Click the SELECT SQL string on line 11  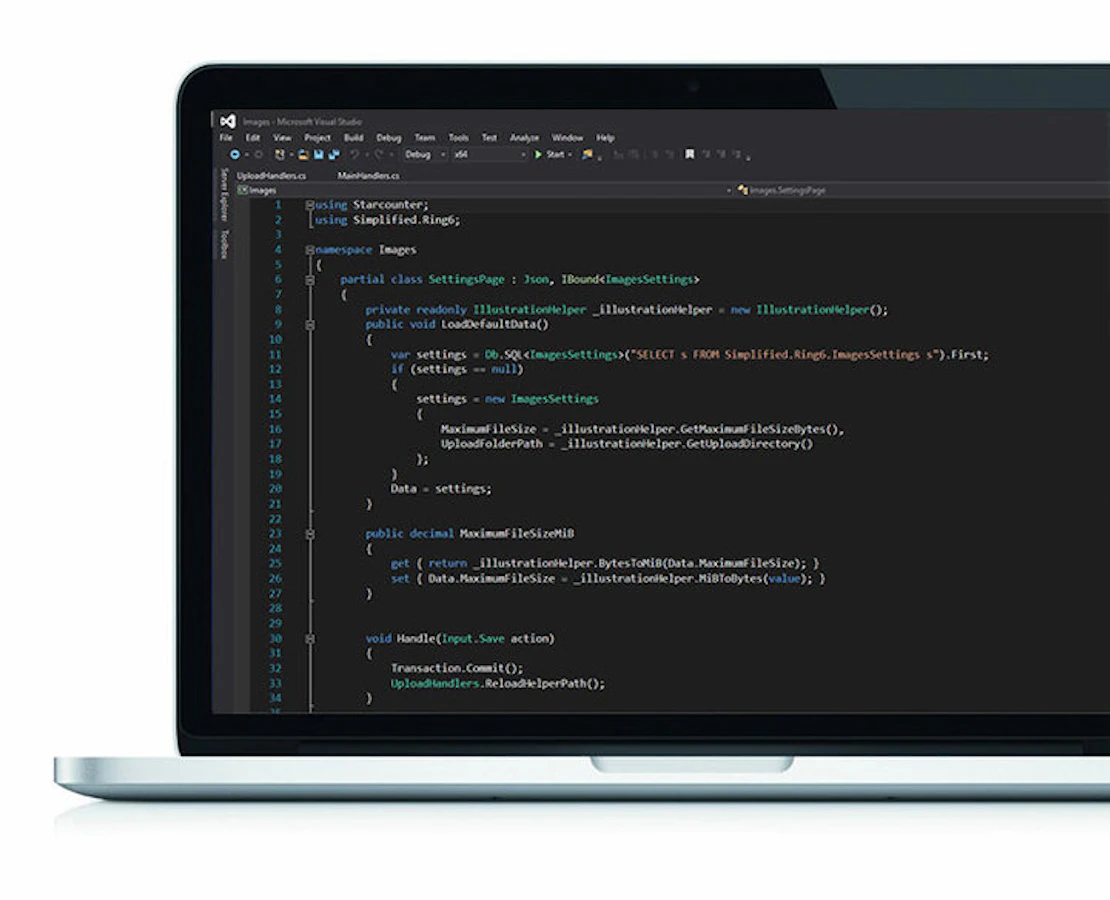tap(784, 354)
